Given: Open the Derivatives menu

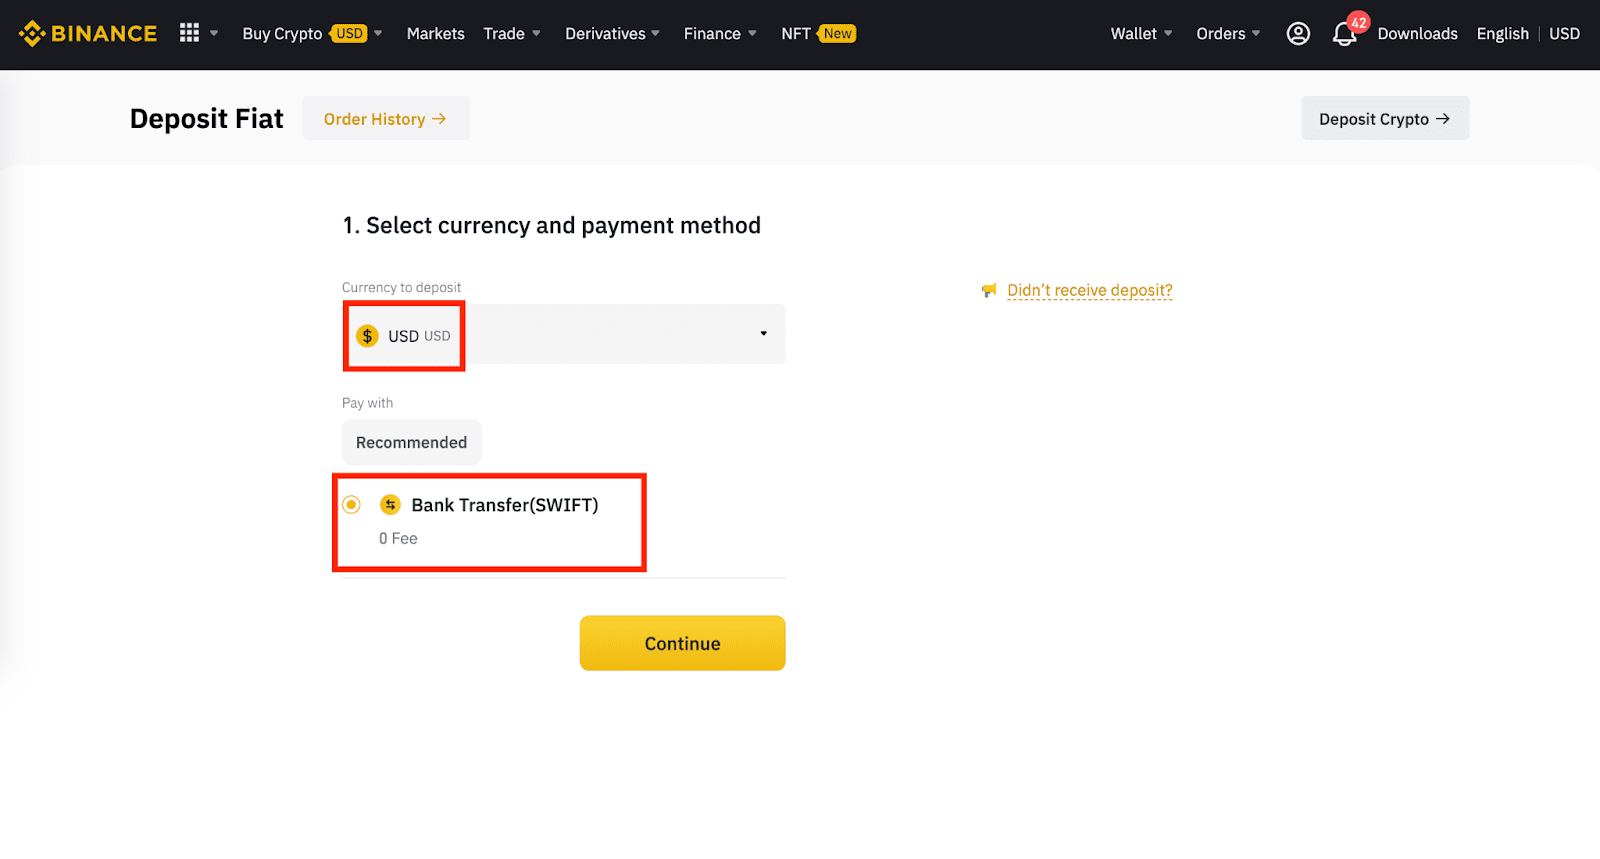Looking at the screenshot, I should (612, 34).
